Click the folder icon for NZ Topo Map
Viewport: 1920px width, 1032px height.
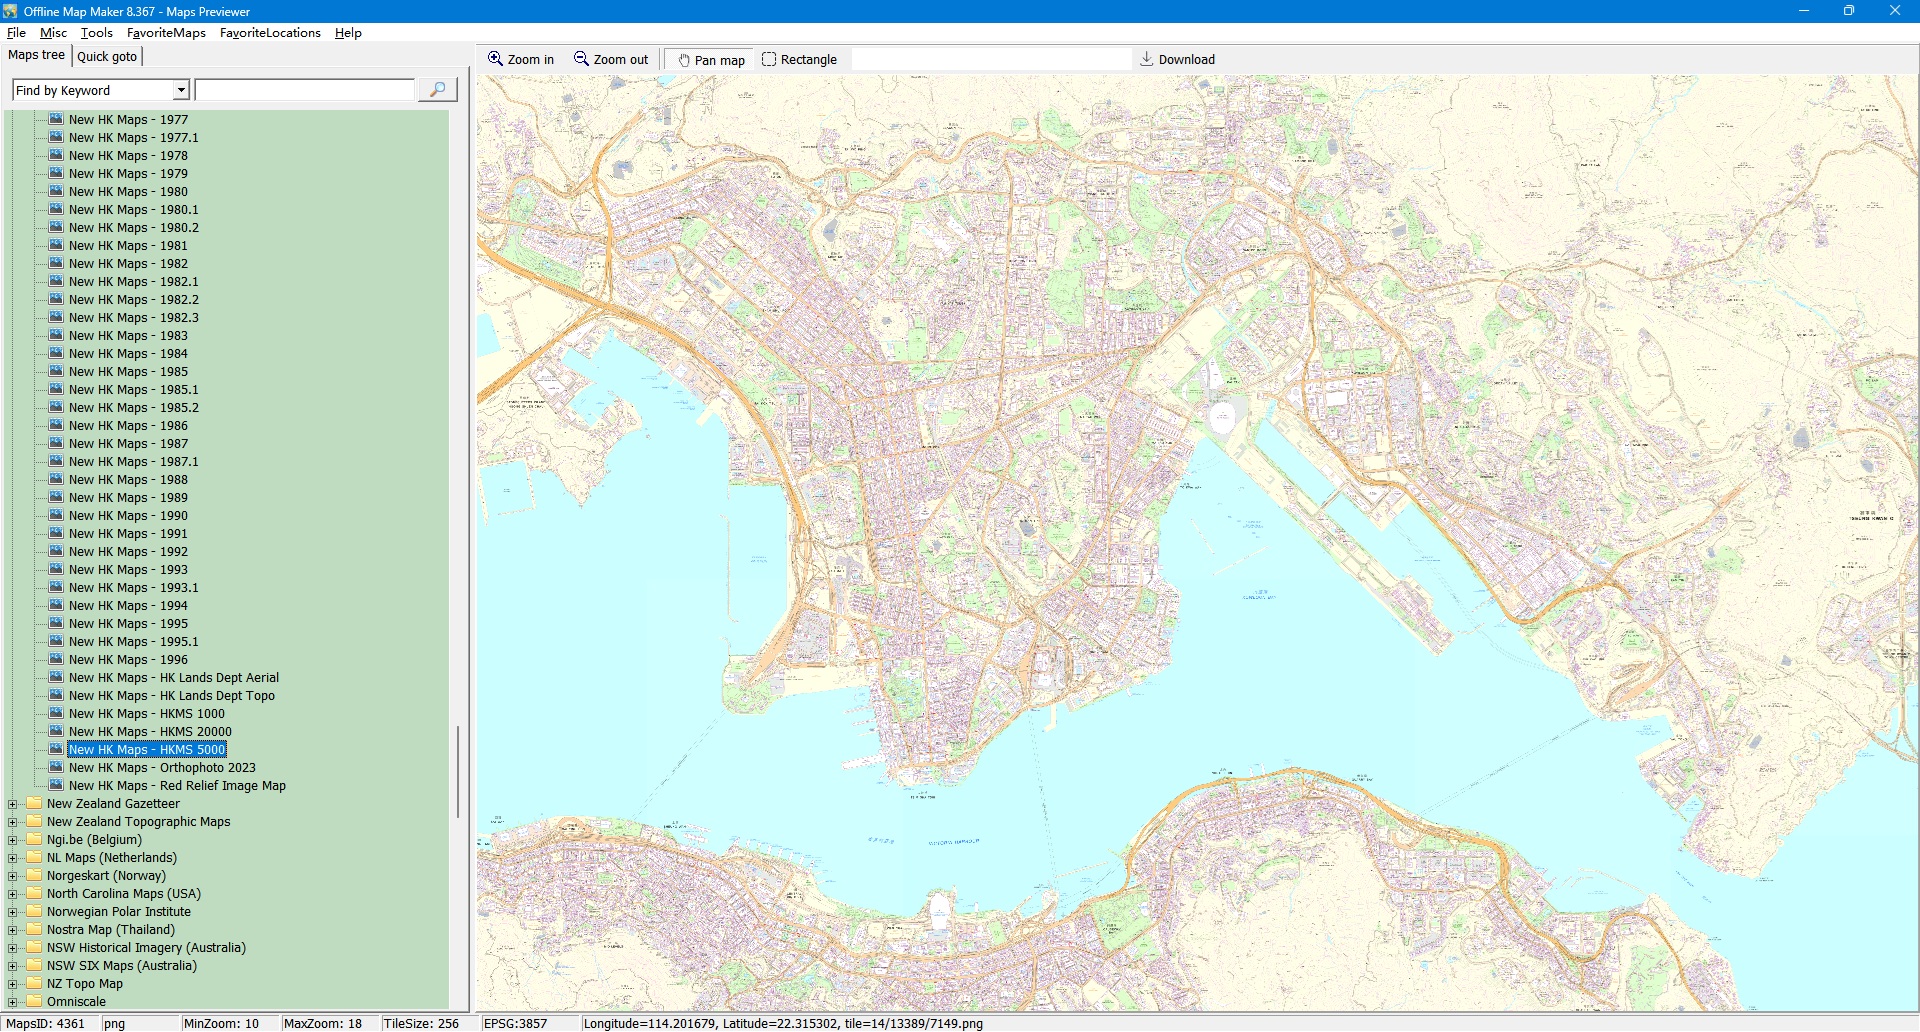pos(35,983)
